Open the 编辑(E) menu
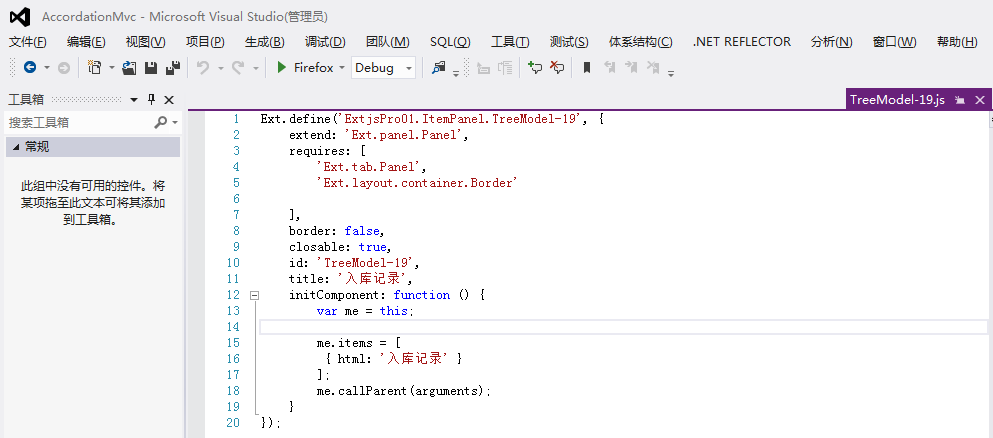This screenshot has width=993, height=438. 86,42
